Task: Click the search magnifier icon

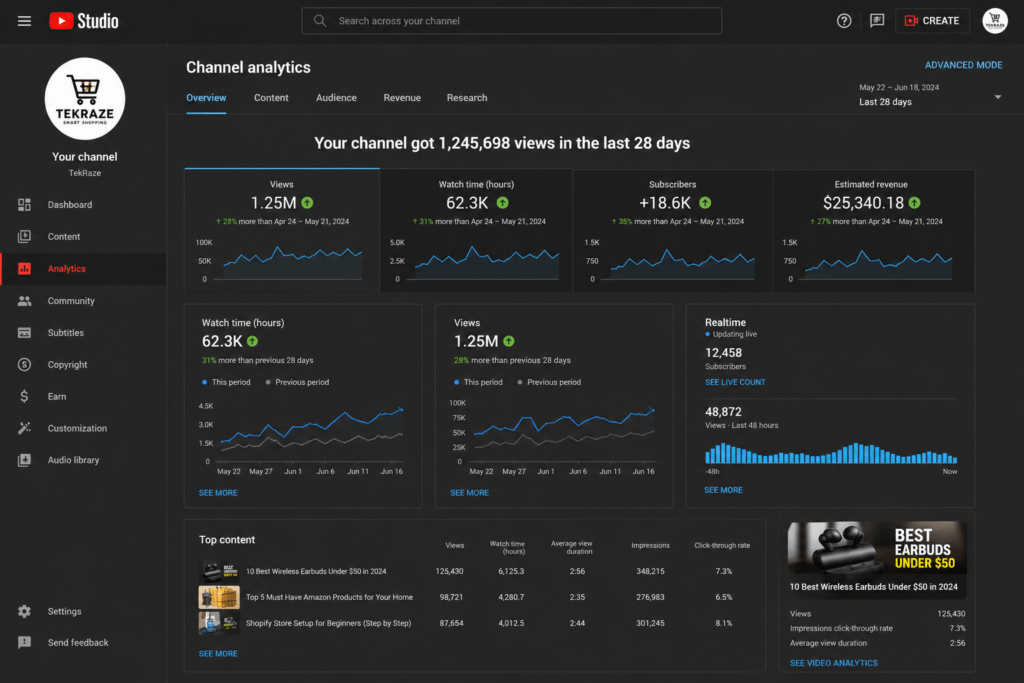Action: click(320, 21)
